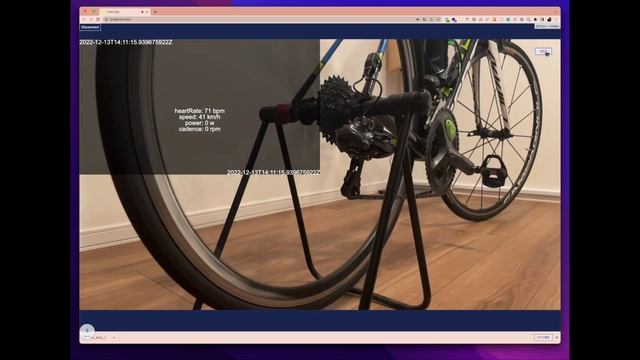Reload the page with the browser refresh icon
The height and width of the screenshot is (360, 640).
point(98,19)
